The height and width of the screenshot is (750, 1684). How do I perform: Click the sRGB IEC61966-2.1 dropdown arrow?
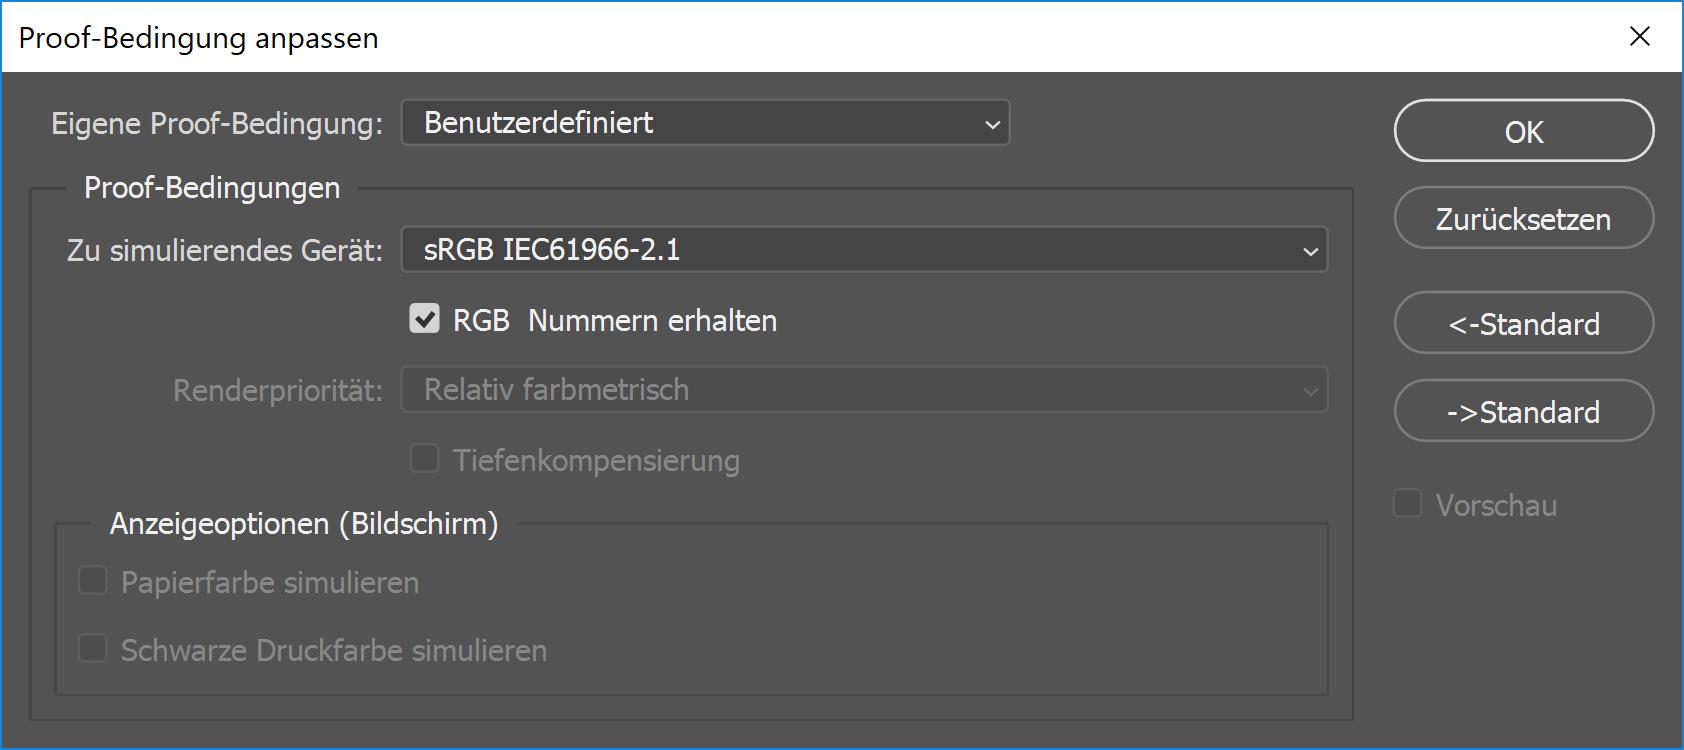tap(1310, 252)
